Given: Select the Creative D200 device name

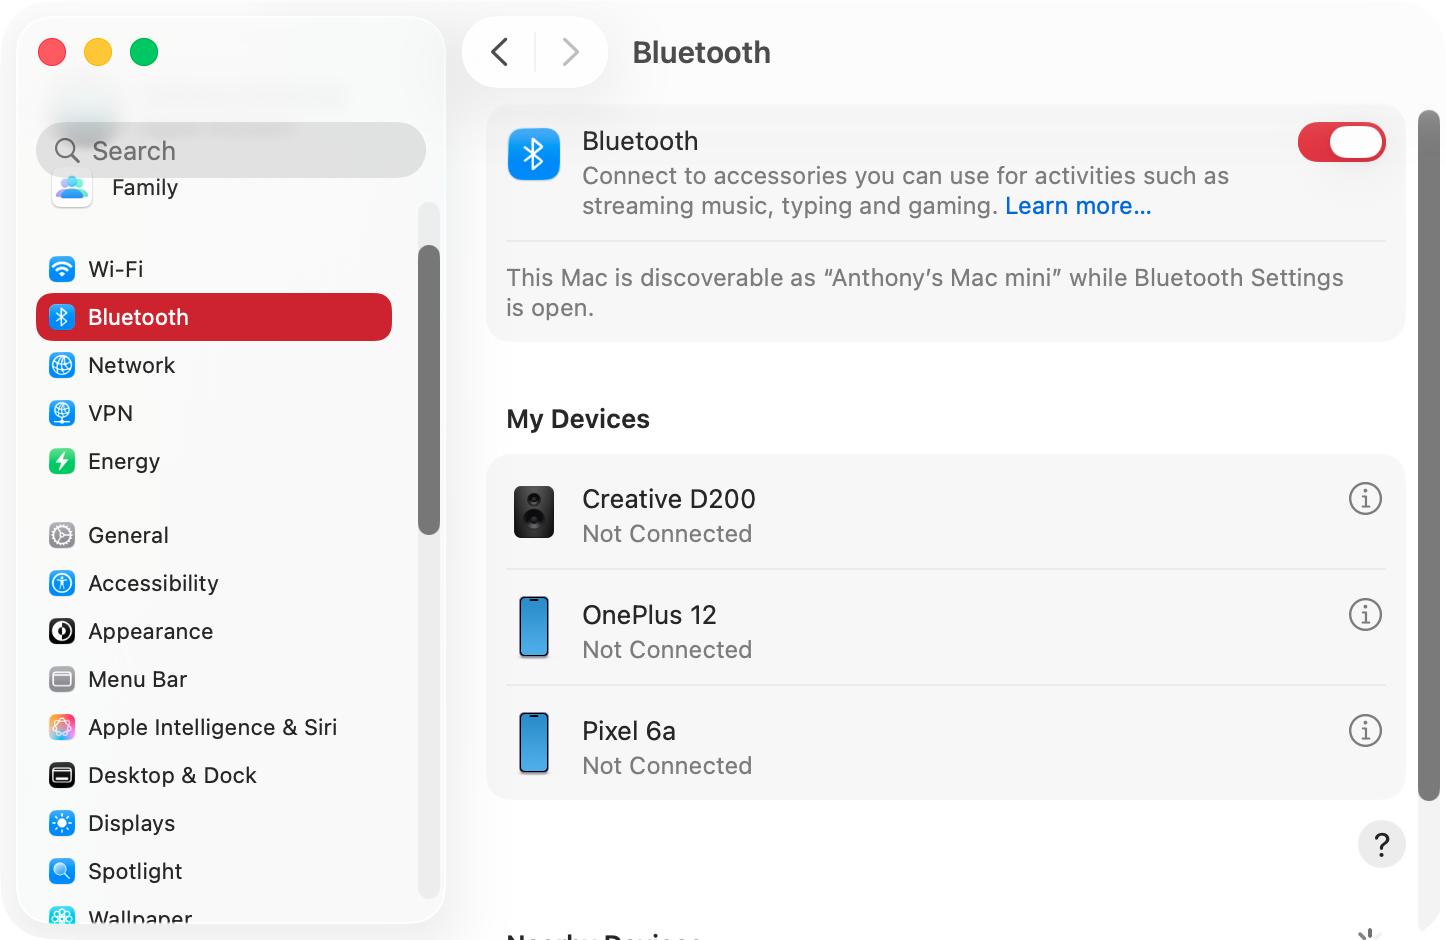Looking at the screenshot, I should point(669,499).
